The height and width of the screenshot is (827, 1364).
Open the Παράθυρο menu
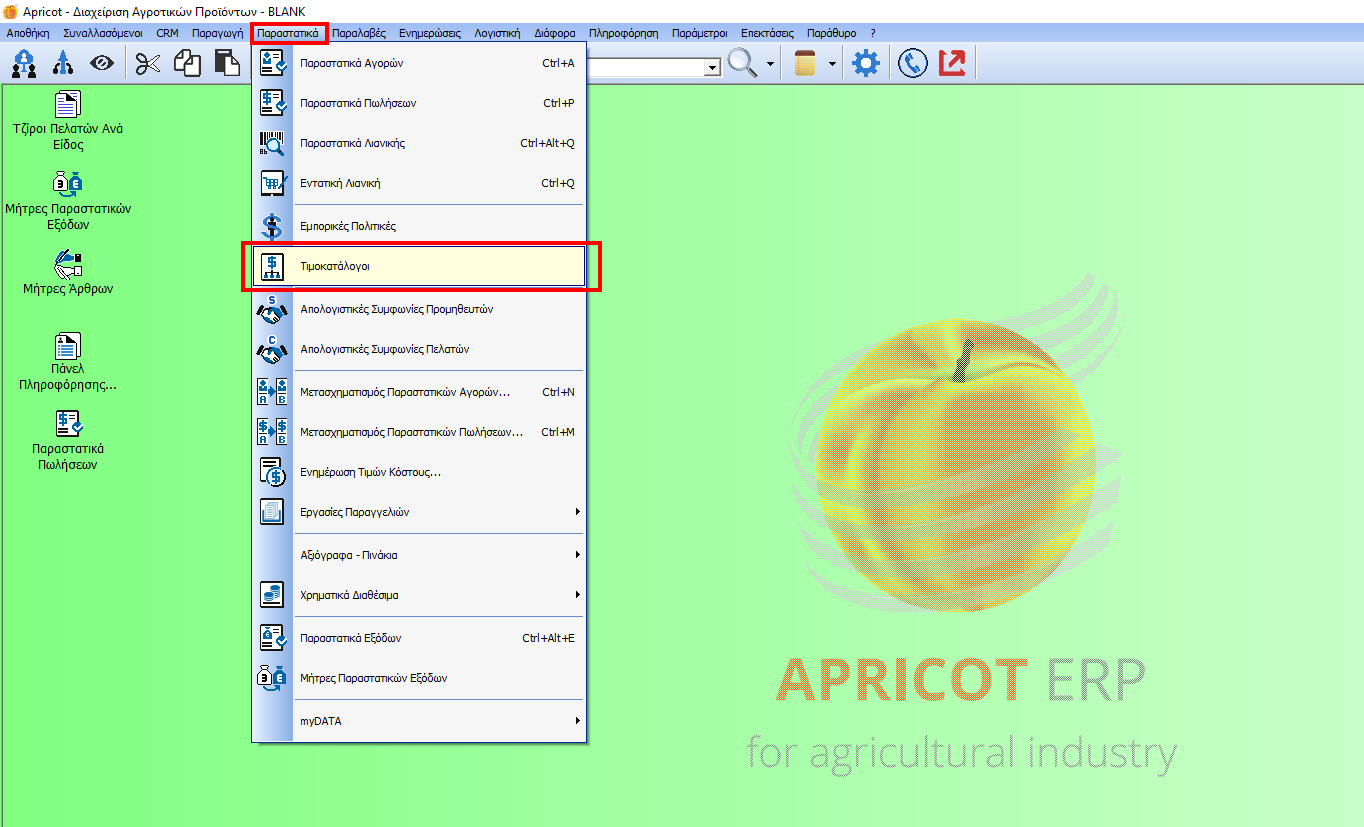(832, 33)
